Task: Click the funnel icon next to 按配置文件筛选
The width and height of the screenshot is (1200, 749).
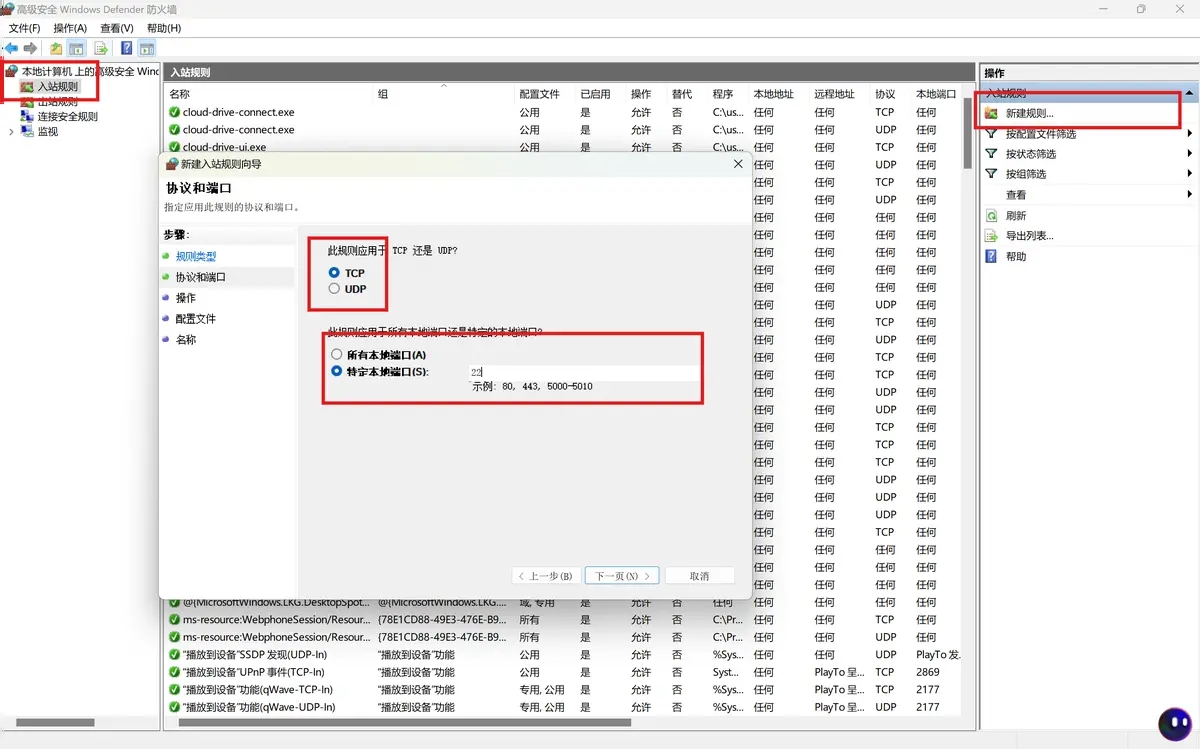Action: 992,133
